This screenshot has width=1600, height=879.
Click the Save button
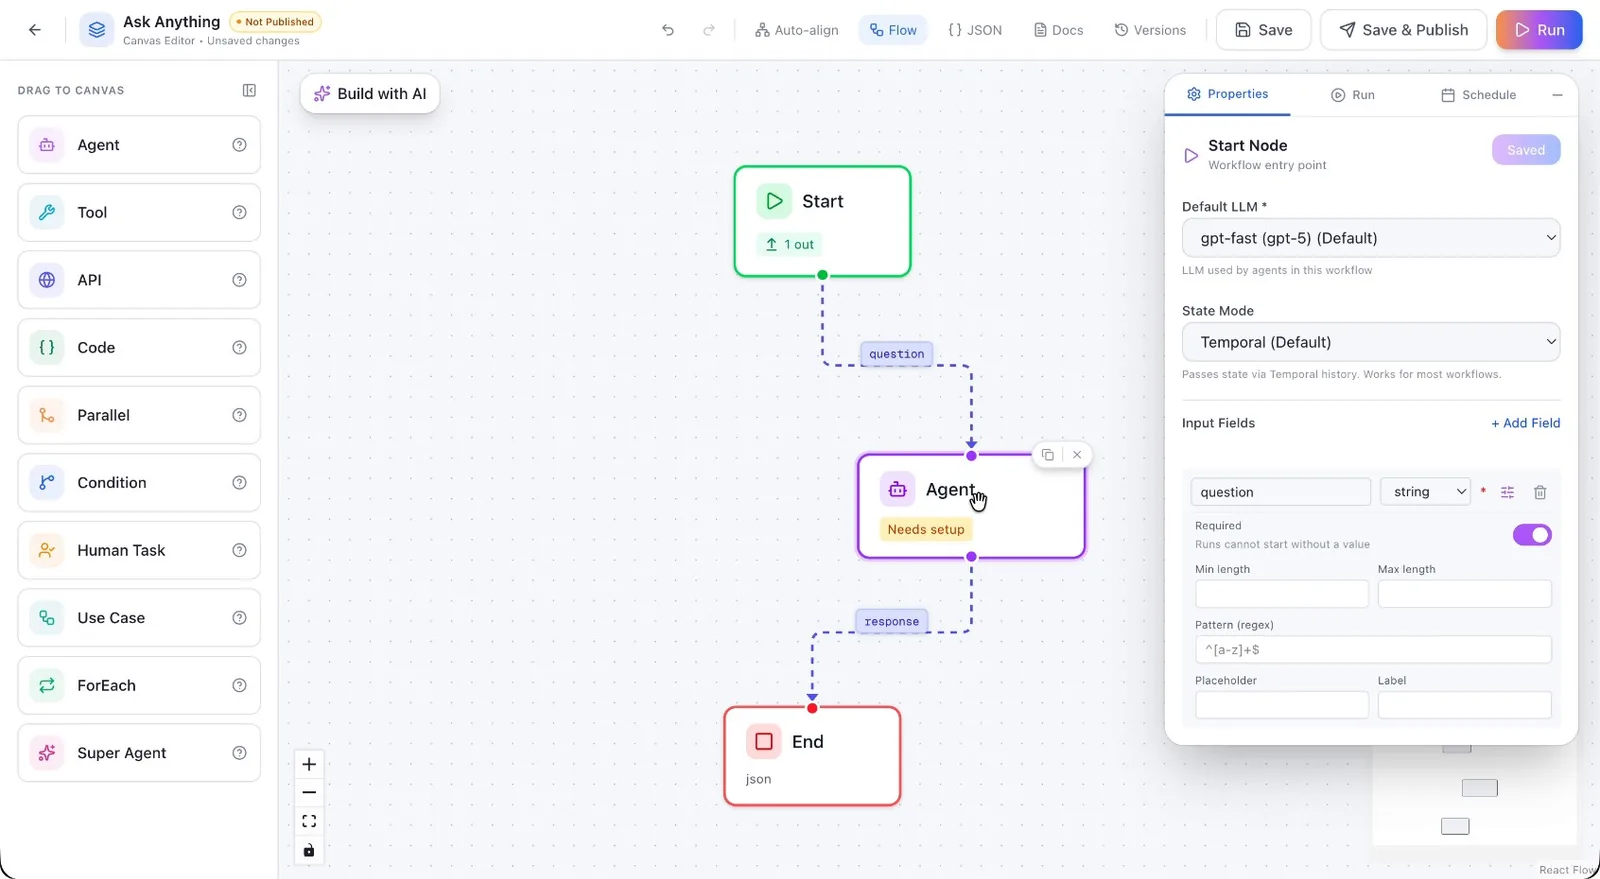click(1263, 30)
